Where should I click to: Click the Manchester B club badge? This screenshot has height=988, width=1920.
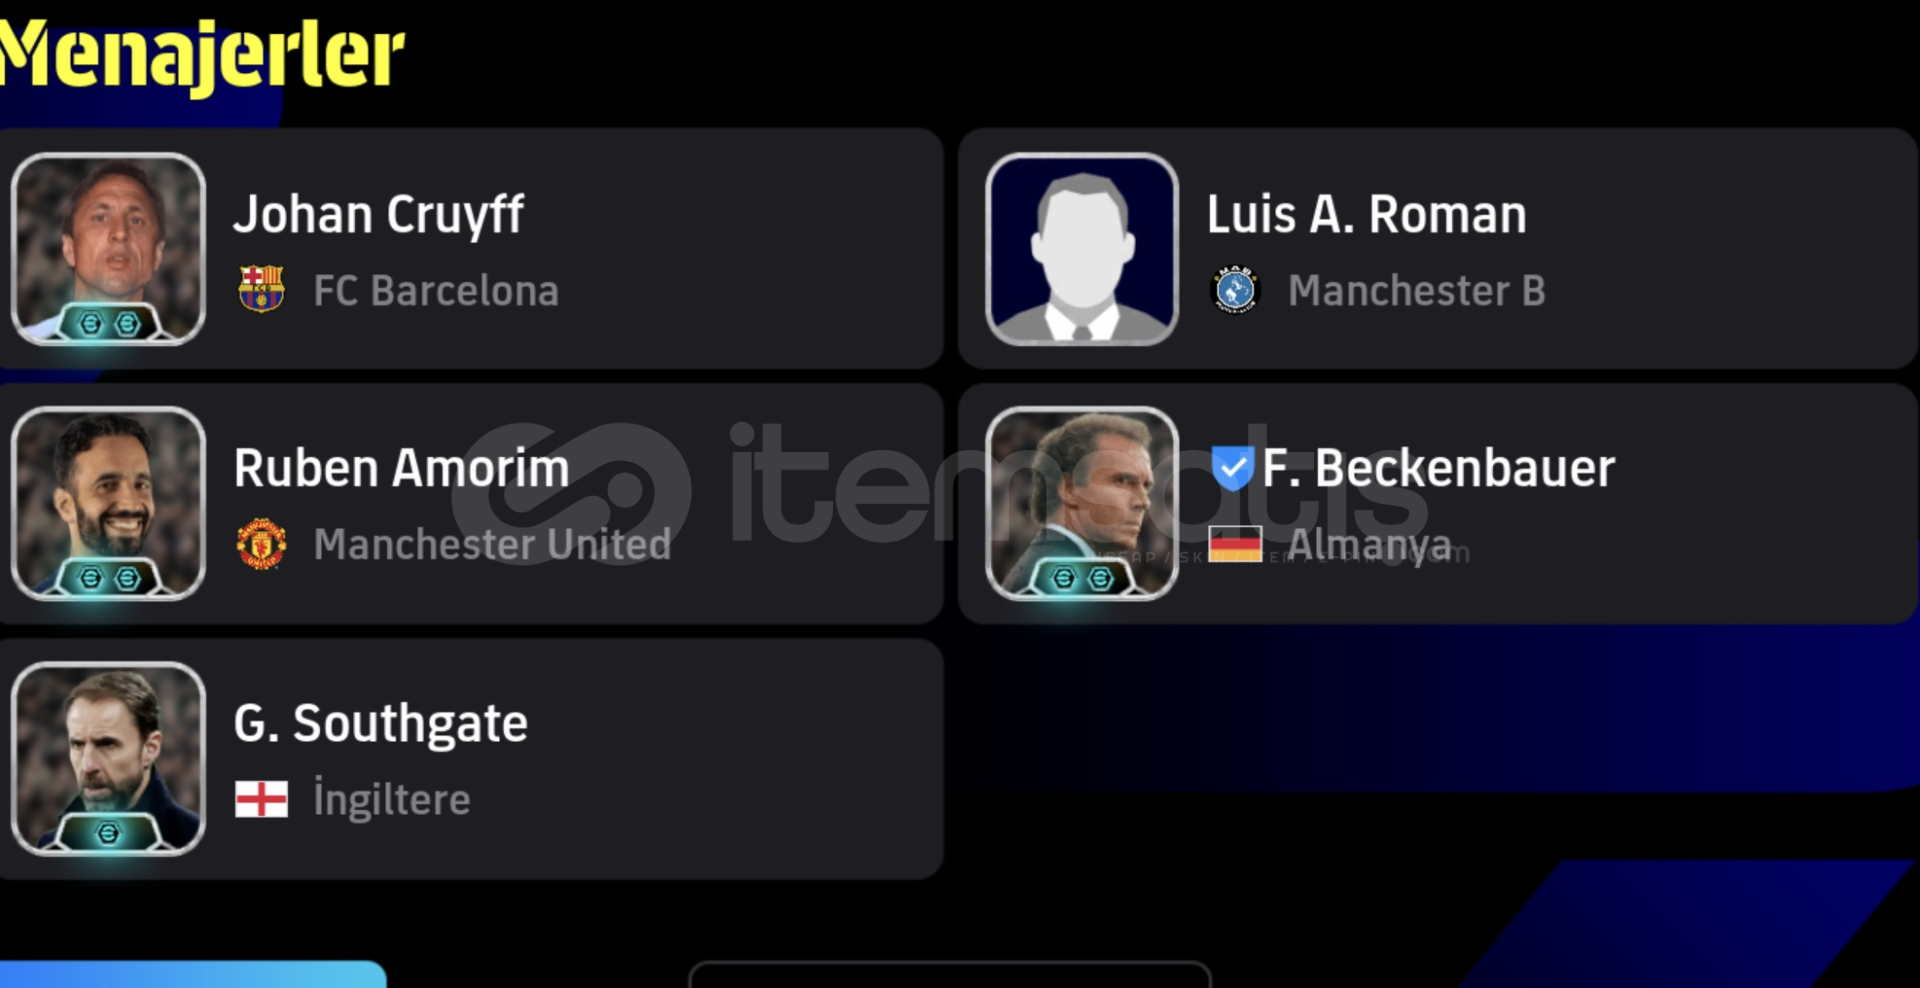(1234, 290)
